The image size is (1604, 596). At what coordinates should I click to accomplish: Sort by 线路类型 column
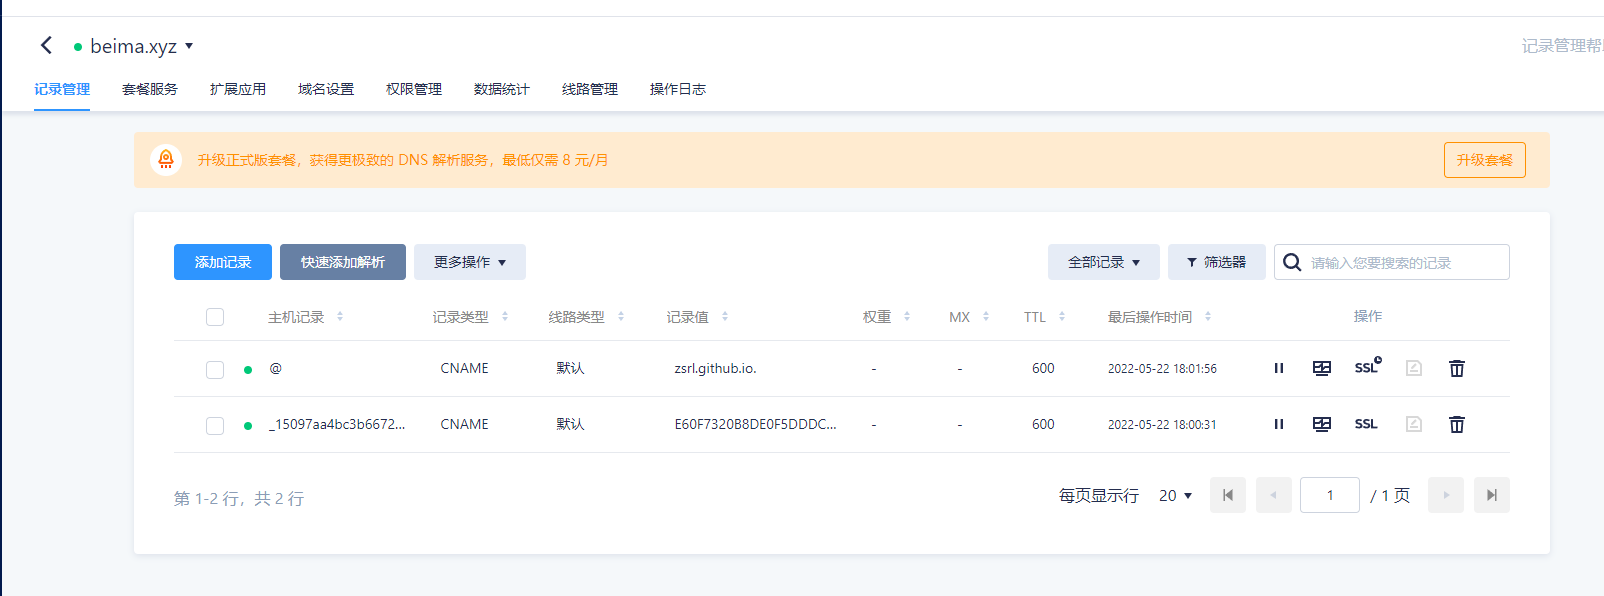pos(621,316)
